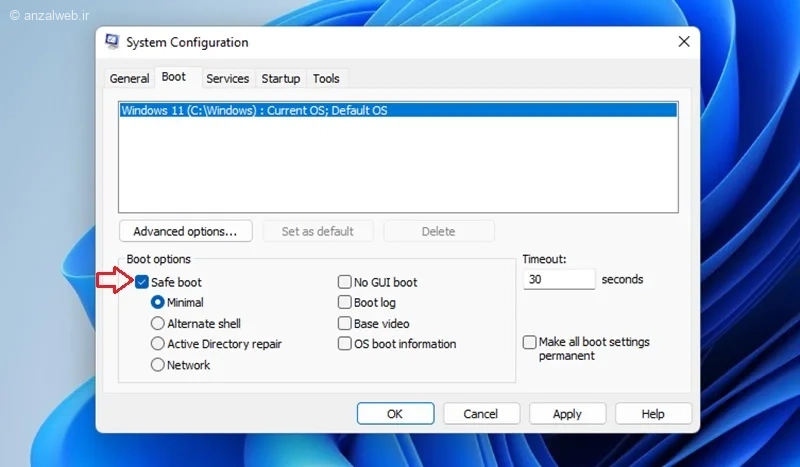The width and height of the screenshot is (800, 467).
Task: Enable the Base video checkbox
Action: (x=344, y=323)
